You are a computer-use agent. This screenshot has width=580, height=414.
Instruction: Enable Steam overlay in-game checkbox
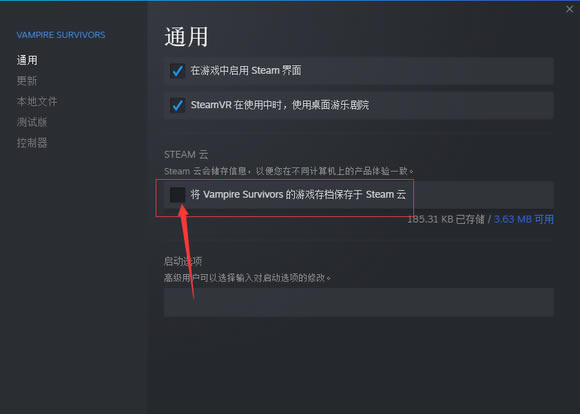pos(178,71)
